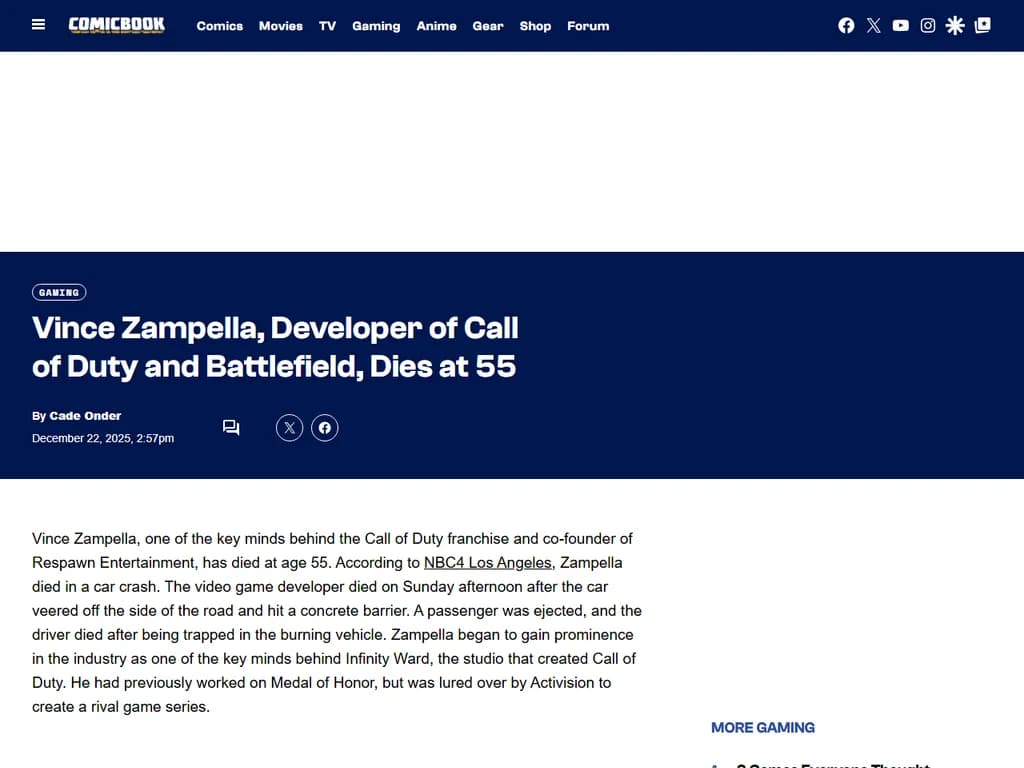Open the Comics menu item
The width and height of the screenshot is (1024, 768).
(220, 26)
